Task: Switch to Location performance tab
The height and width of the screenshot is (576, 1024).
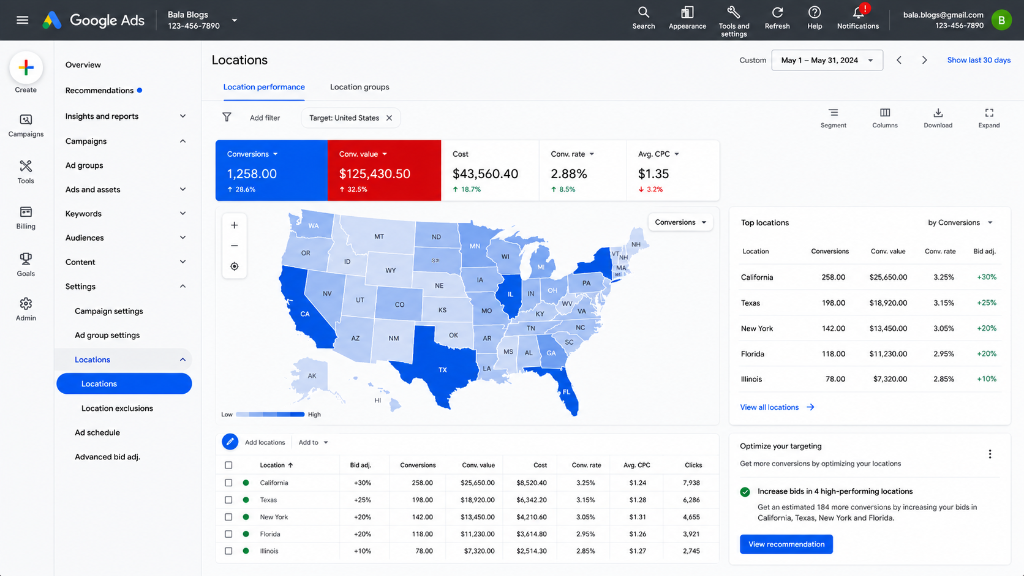Action: [264, 87]
